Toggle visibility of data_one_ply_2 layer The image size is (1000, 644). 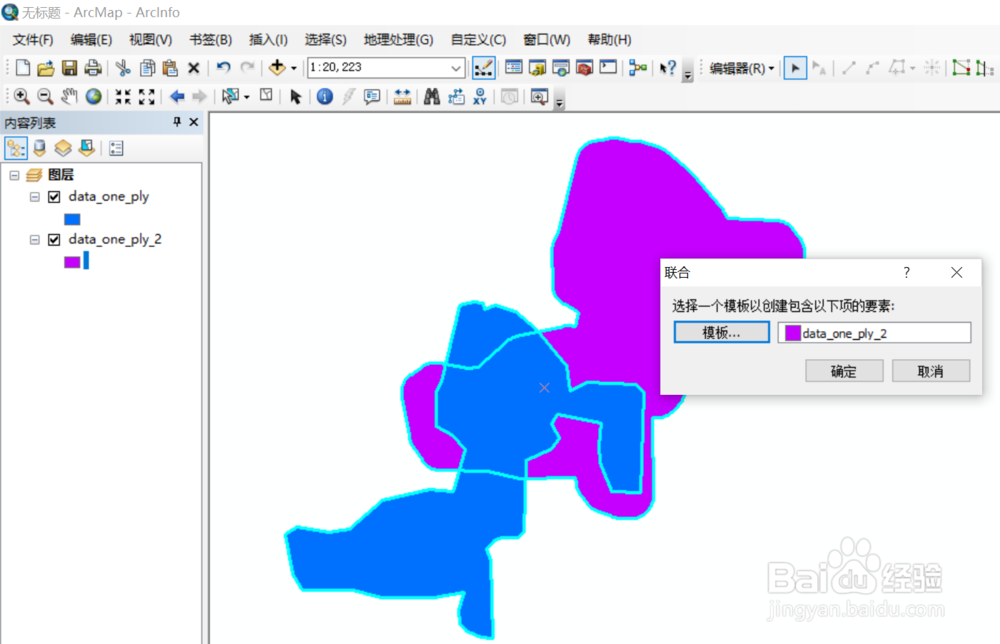[x=54, y=240]
